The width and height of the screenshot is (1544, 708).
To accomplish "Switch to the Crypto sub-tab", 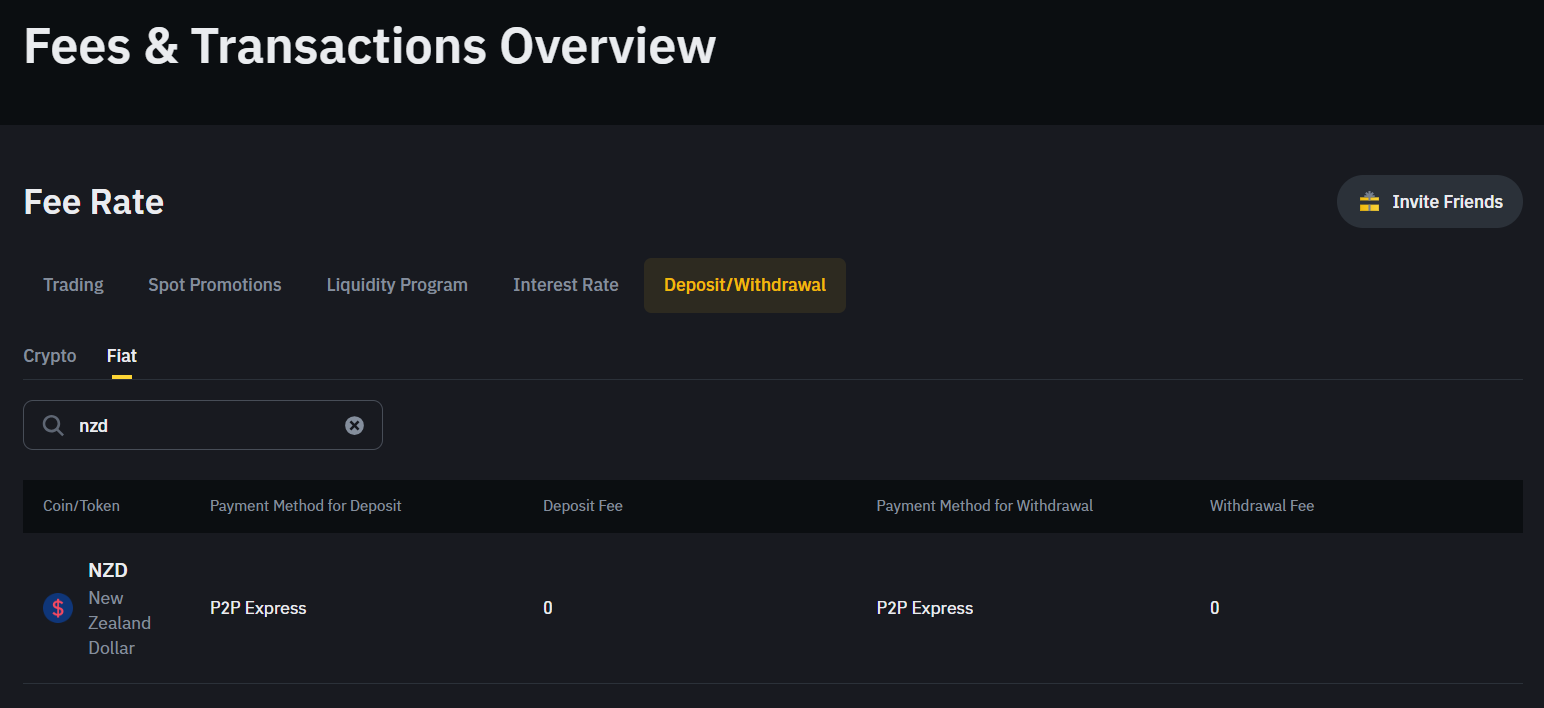I will [x=50, y=356].
